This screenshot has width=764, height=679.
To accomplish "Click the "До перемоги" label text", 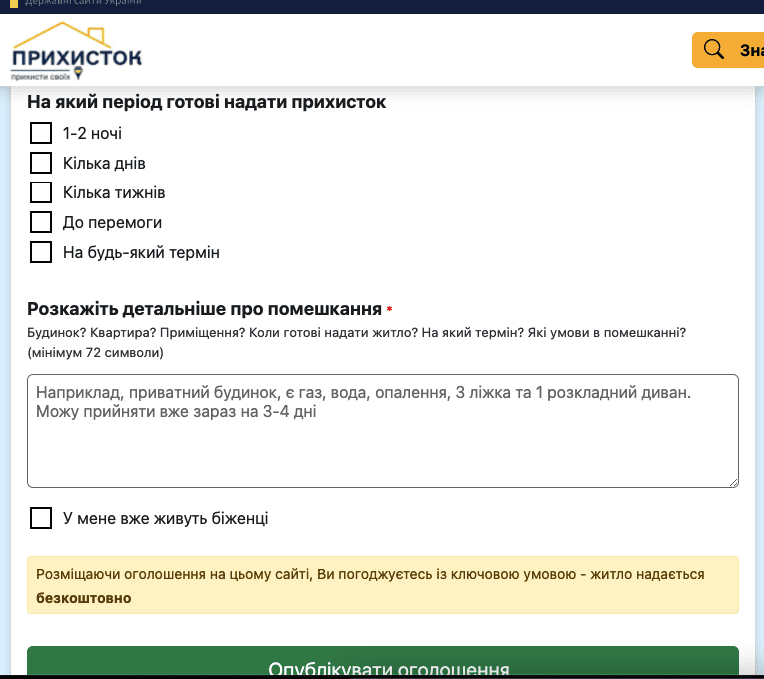I will click(112, 223).
